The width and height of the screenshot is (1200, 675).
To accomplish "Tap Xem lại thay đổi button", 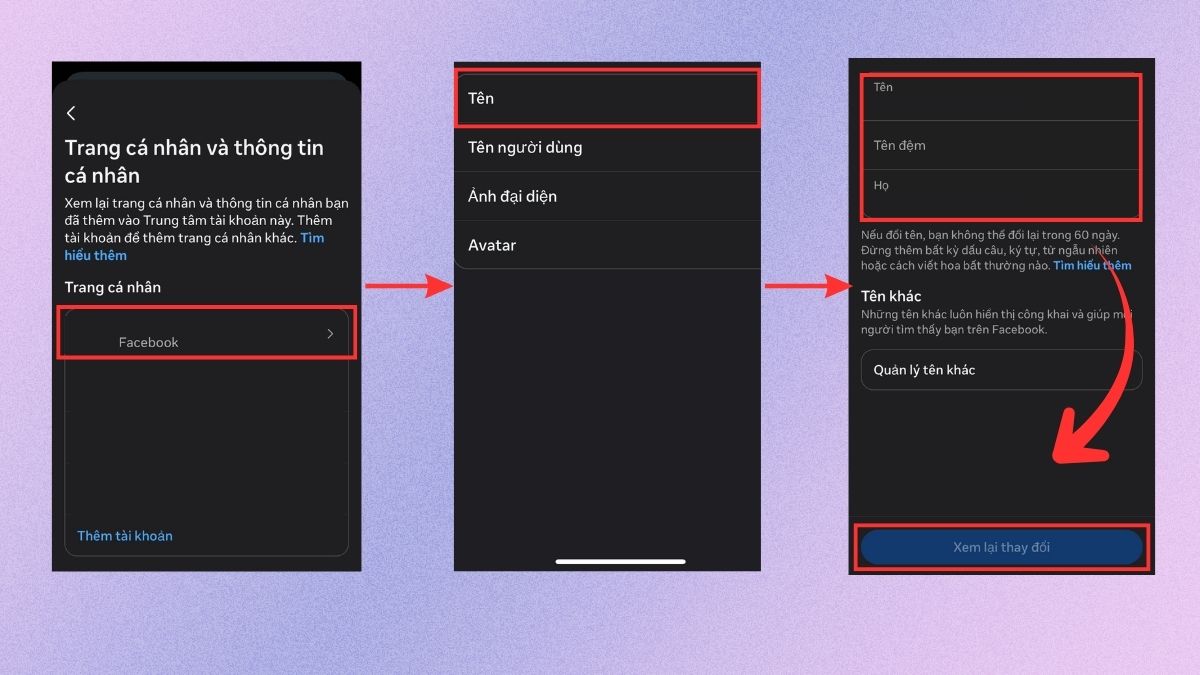I will click(1001, 548).
